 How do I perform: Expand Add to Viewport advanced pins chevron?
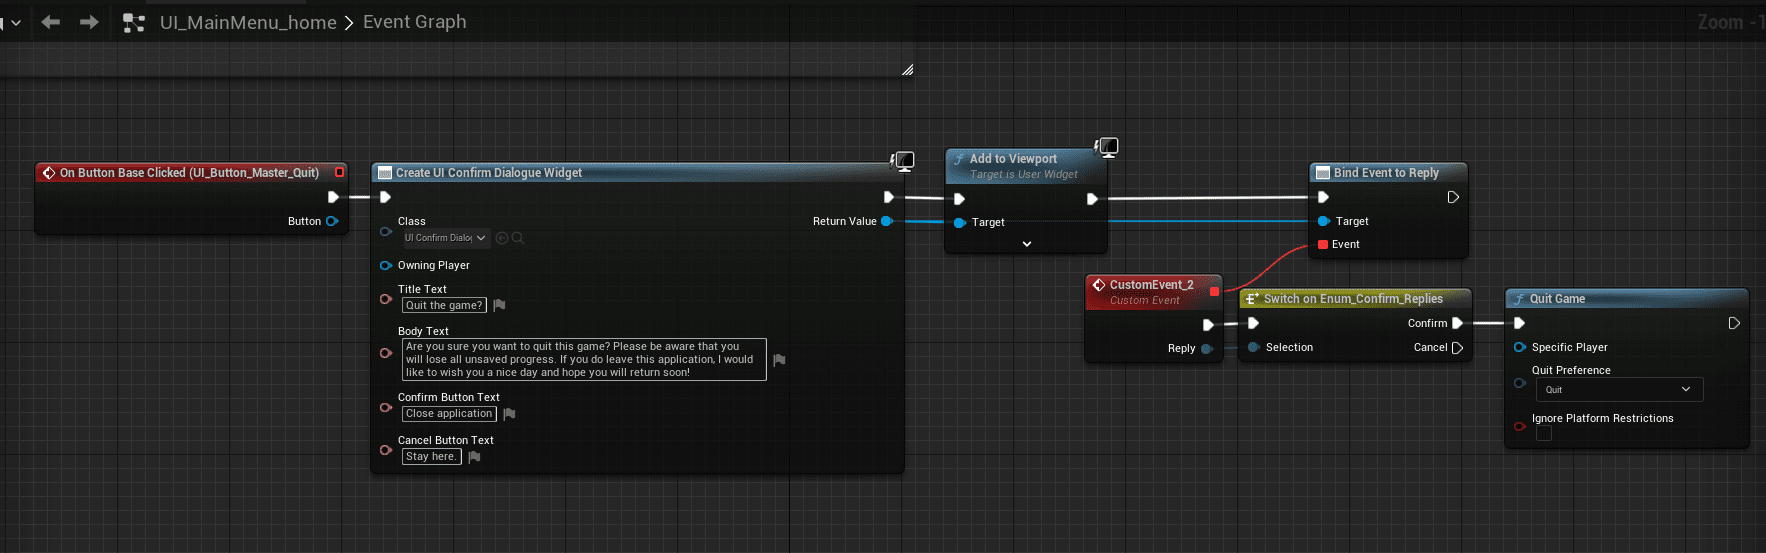(1027, 244)
